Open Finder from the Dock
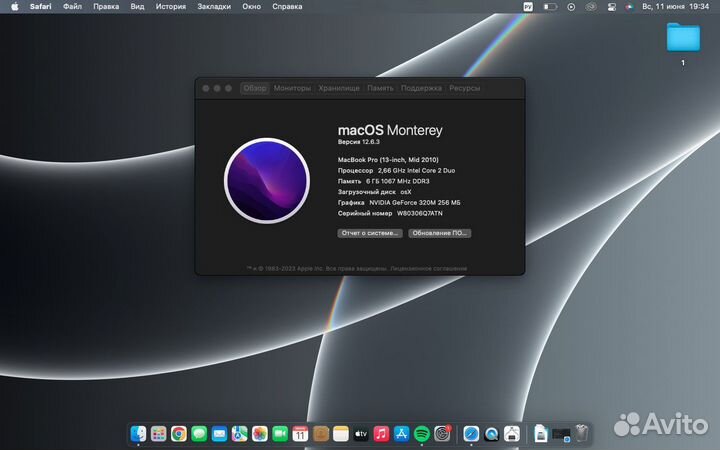 [x=138, y=433]
